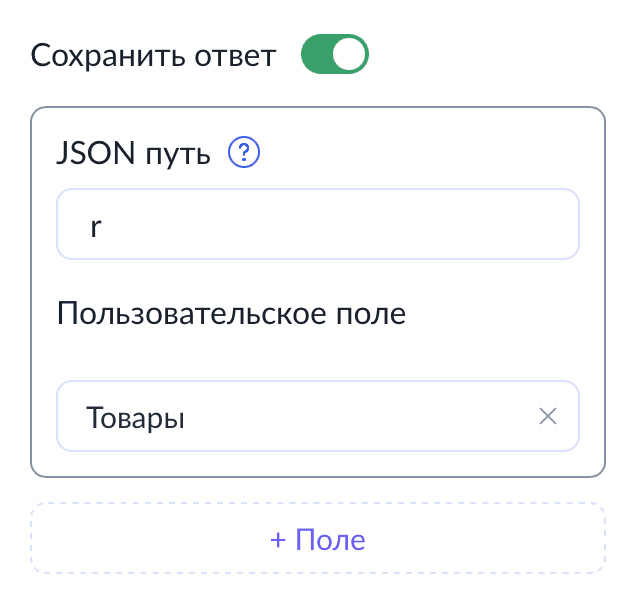630x614 pixels.
Task: Expand the custom field selector box
Action: tap(317, 416)
